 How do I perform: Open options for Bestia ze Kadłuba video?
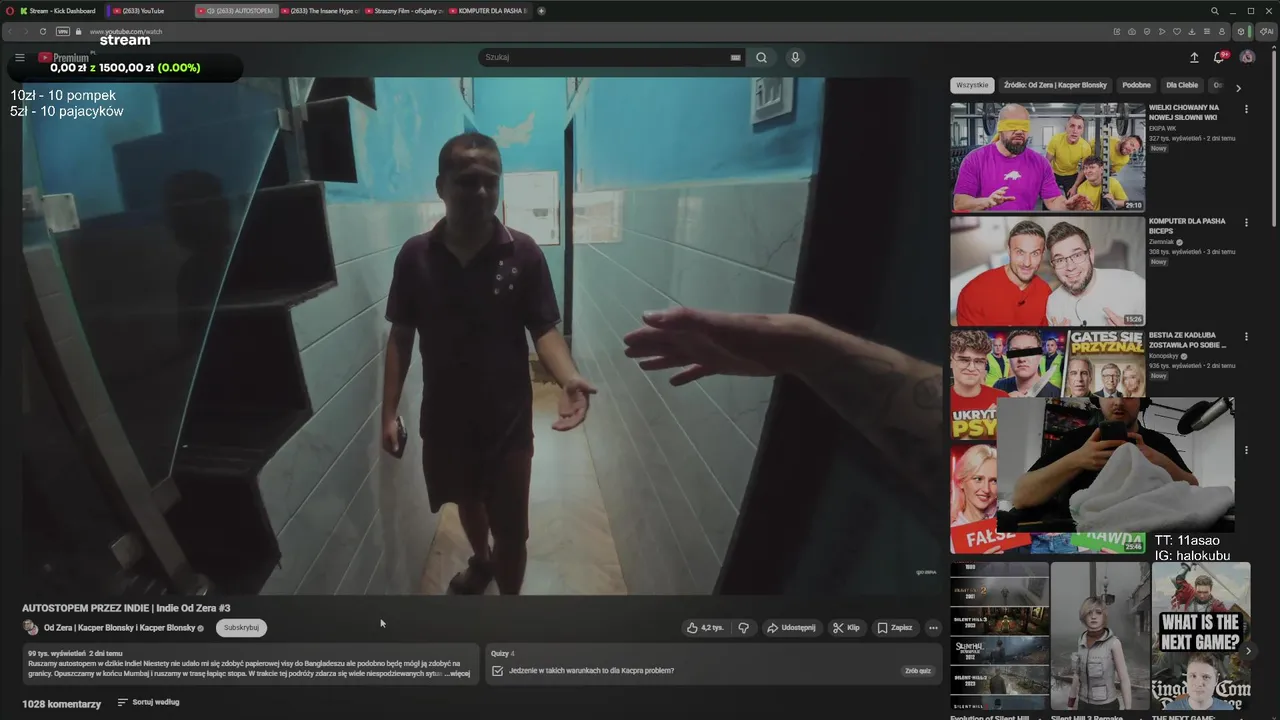click(1246, 337)
